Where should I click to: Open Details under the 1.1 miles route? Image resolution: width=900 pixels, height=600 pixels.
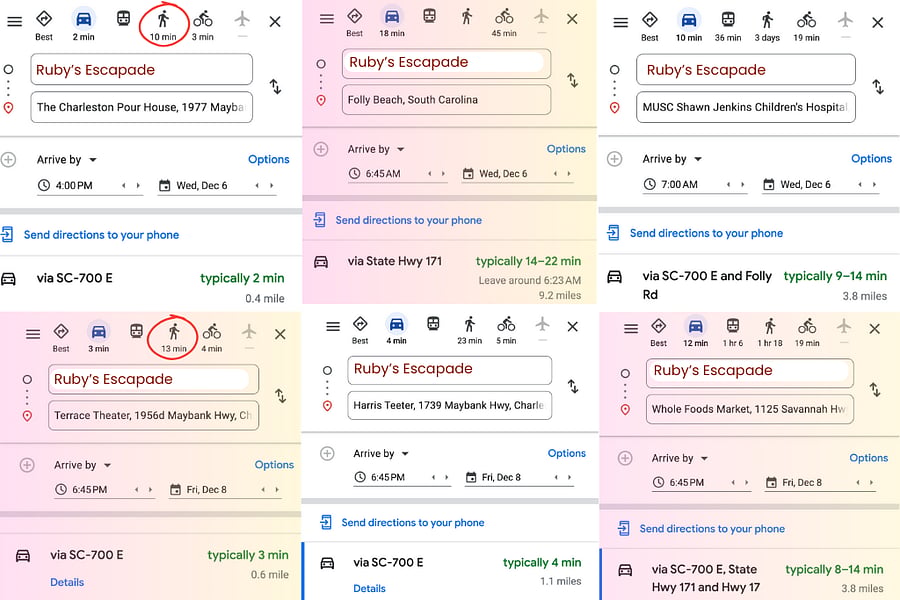click(369, 589)
